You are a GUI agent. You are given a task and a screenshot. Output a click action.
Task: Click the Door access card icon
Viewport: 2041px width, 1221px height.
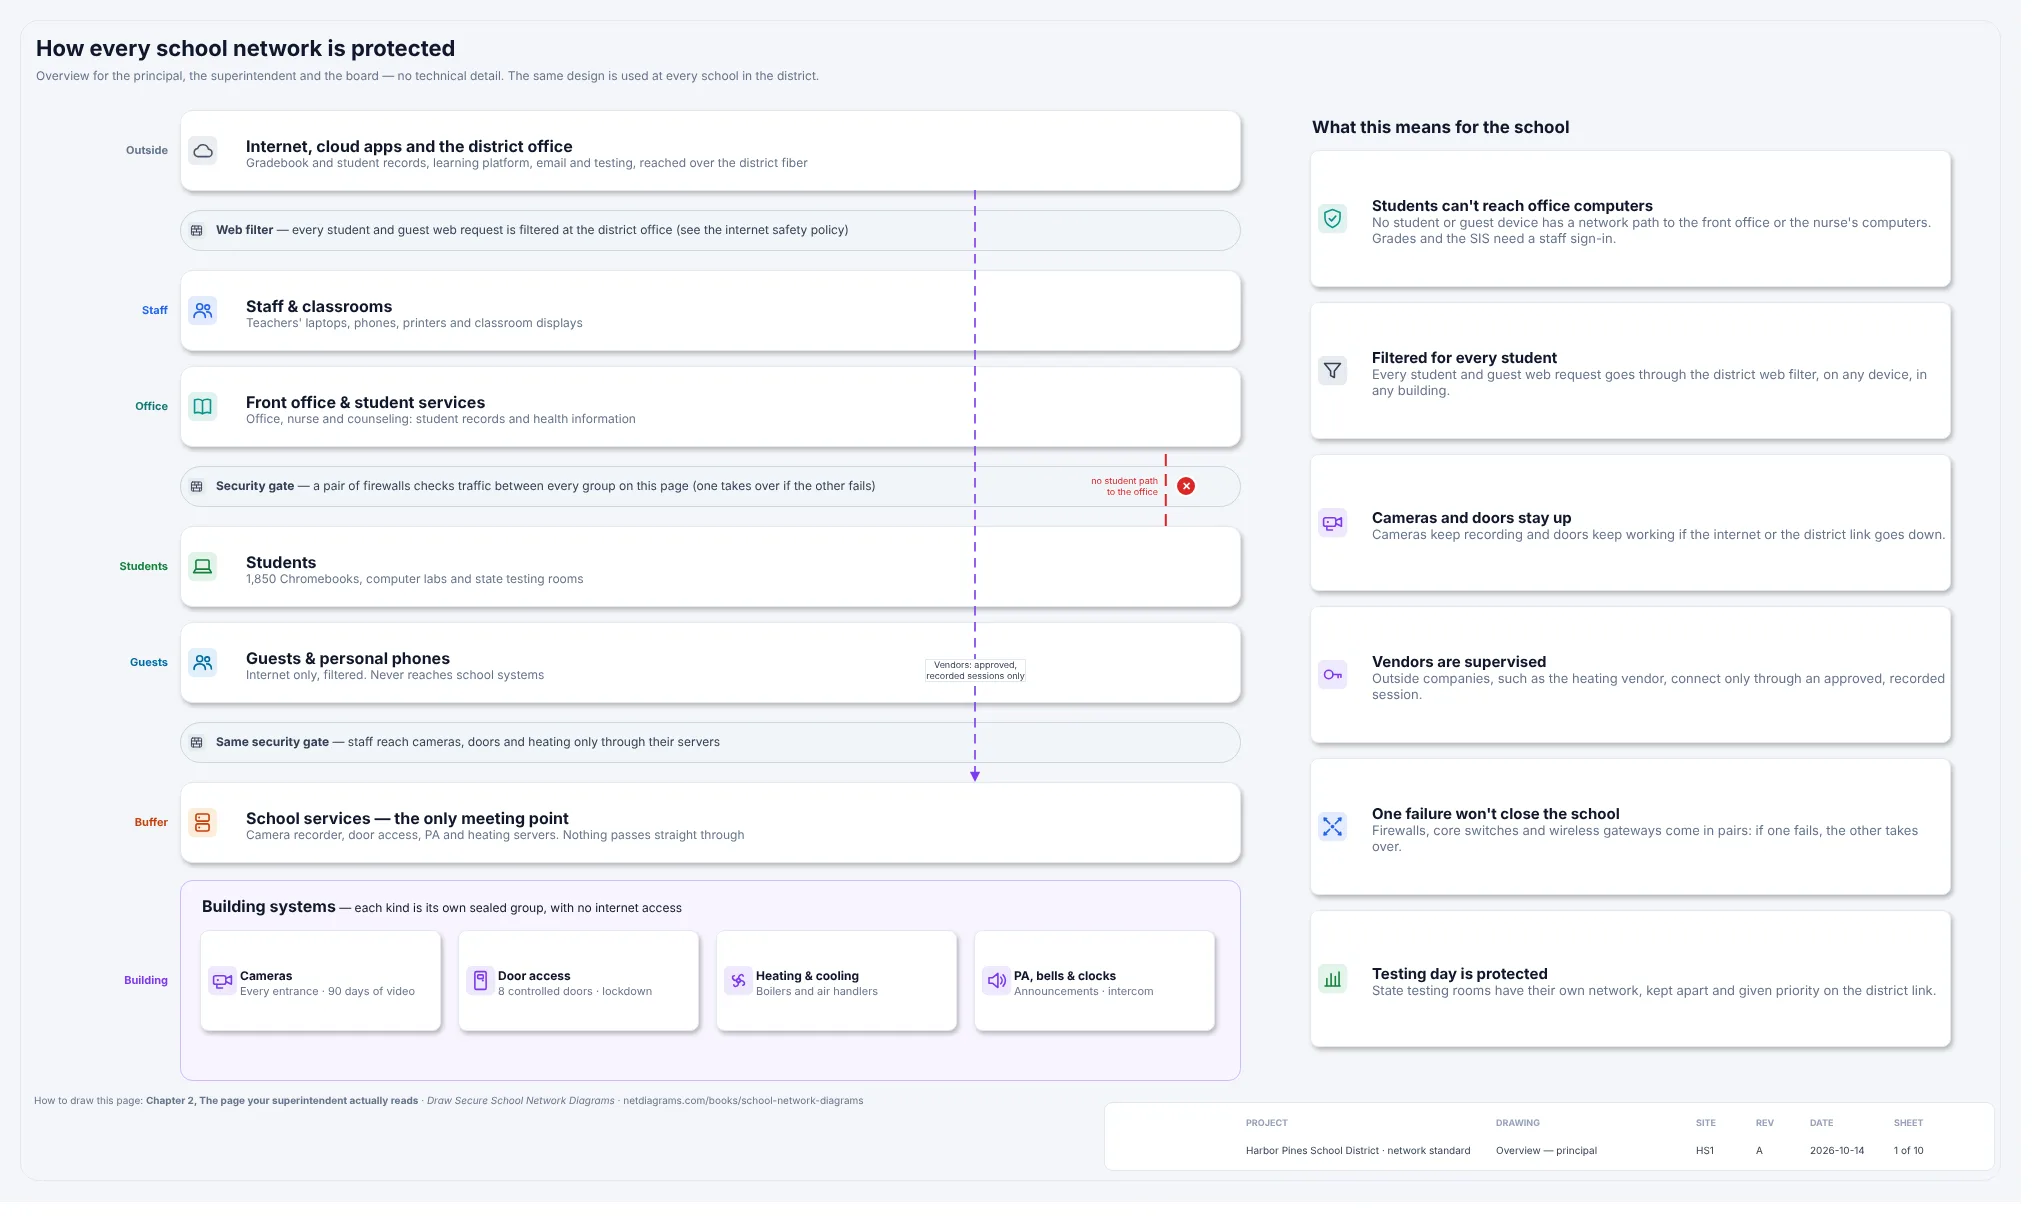click(x=480, y=981)
